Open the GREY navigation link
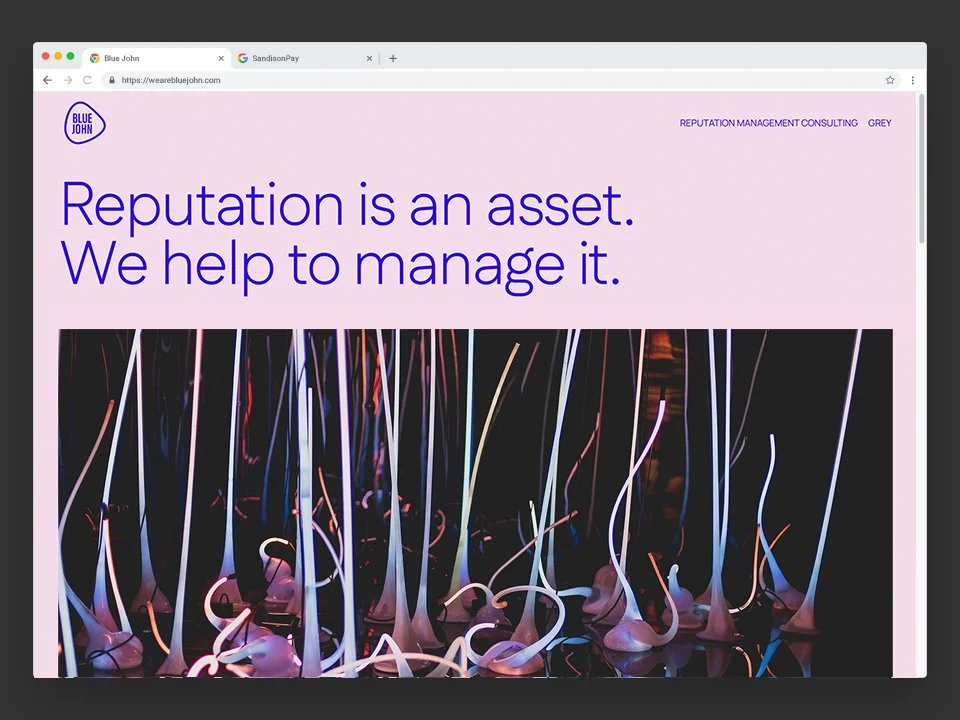This screenshot has width=960, height=720. click(x=879, y=123)
